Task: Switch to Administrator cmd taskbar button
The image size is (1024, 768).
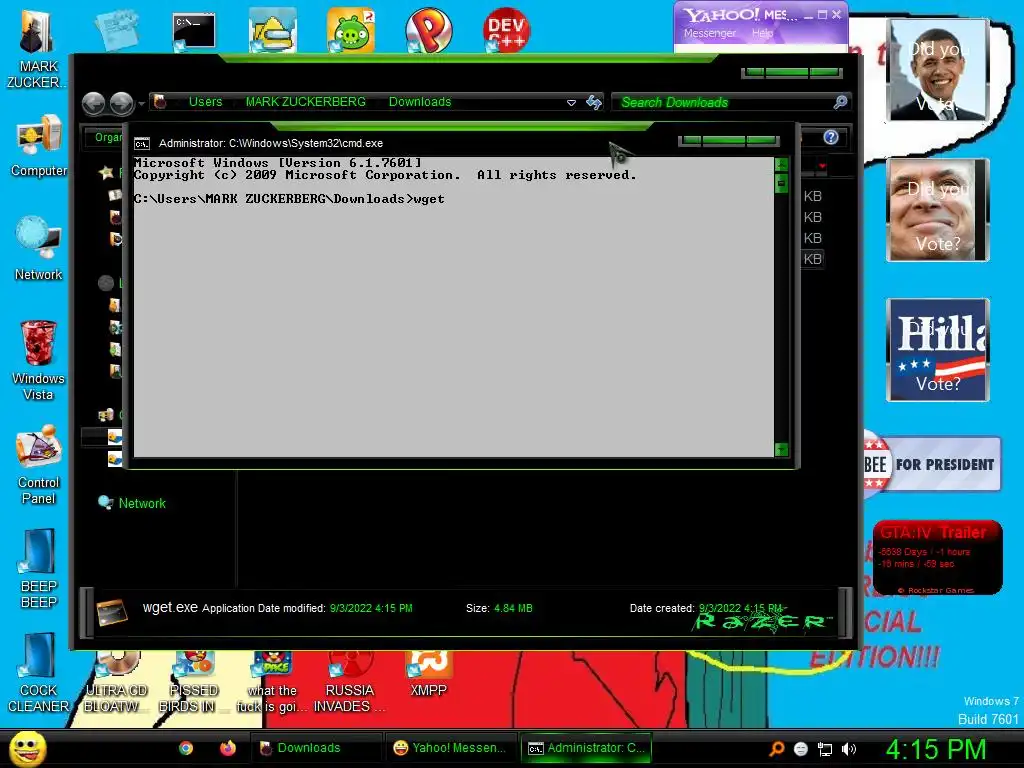Action: [586, 748]
